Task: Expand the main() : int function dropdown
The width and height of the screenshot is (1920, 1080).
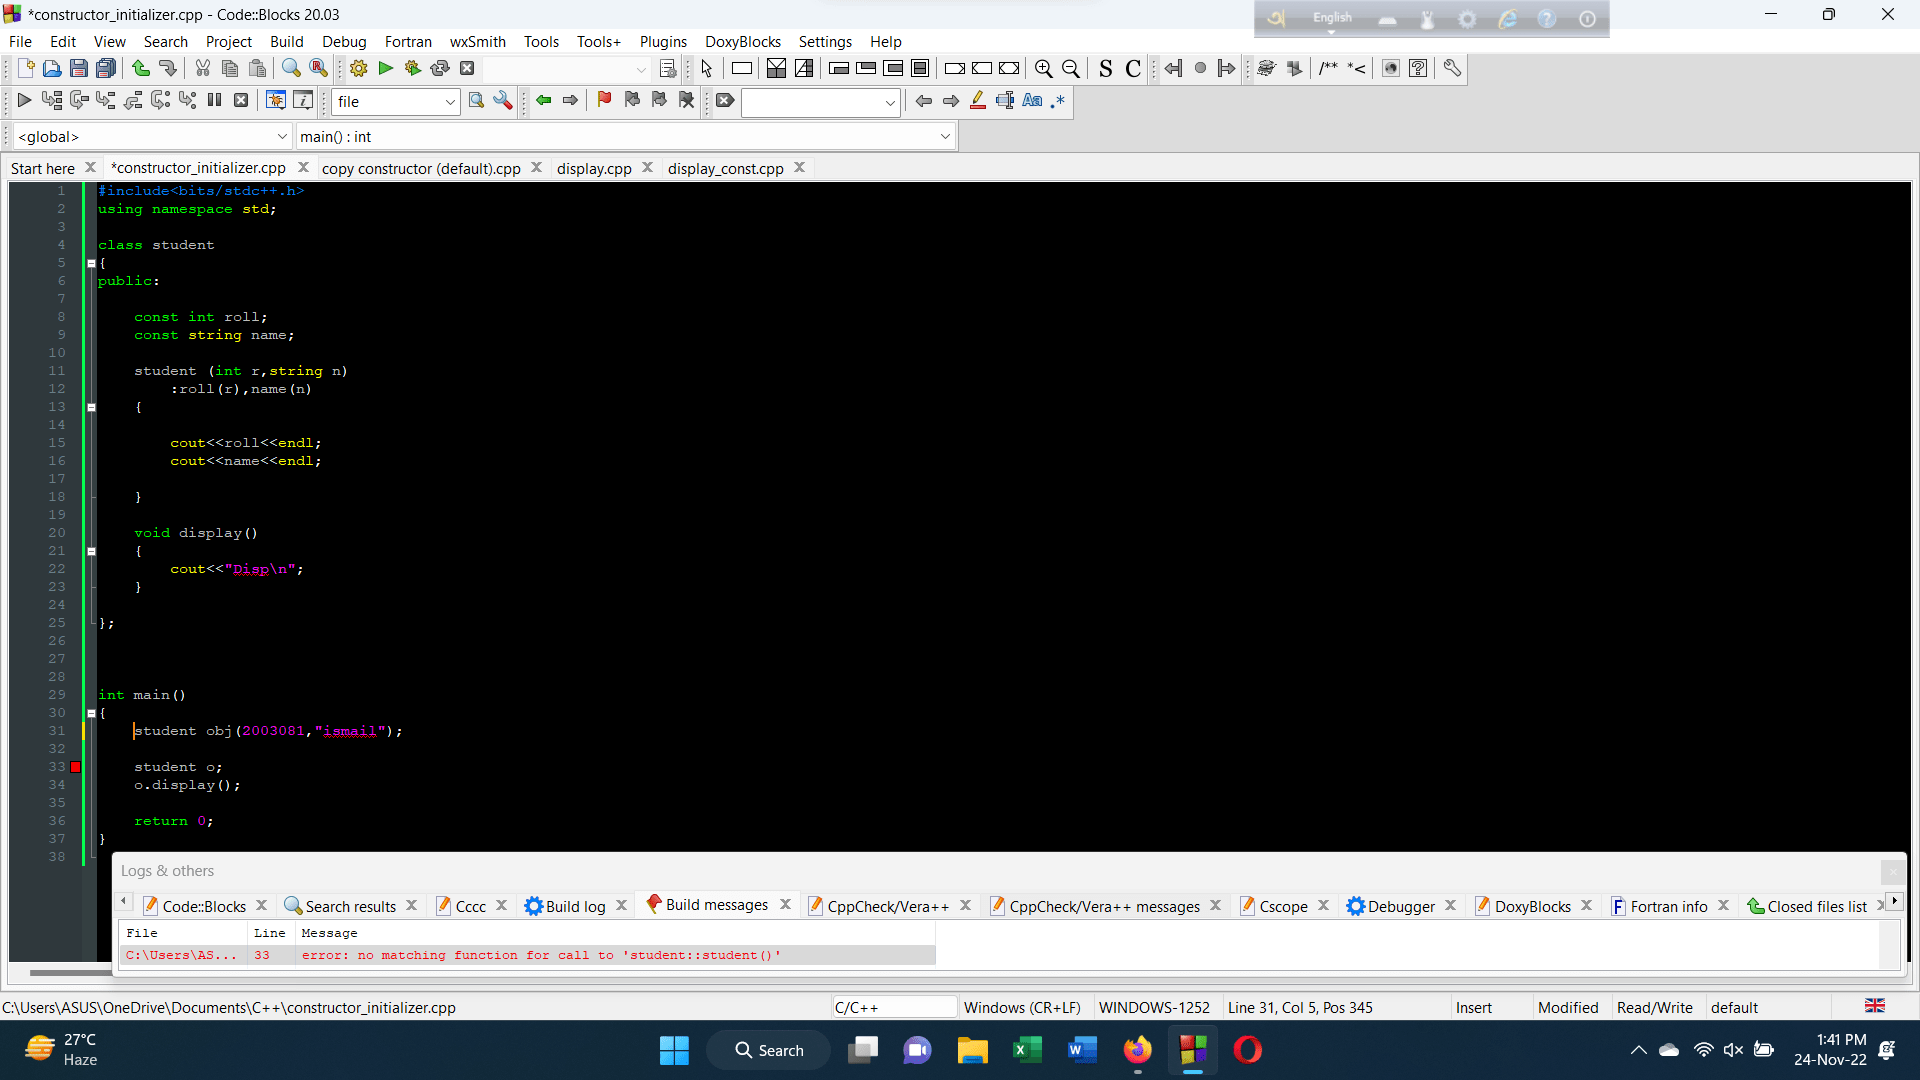Action: (945, 136)
